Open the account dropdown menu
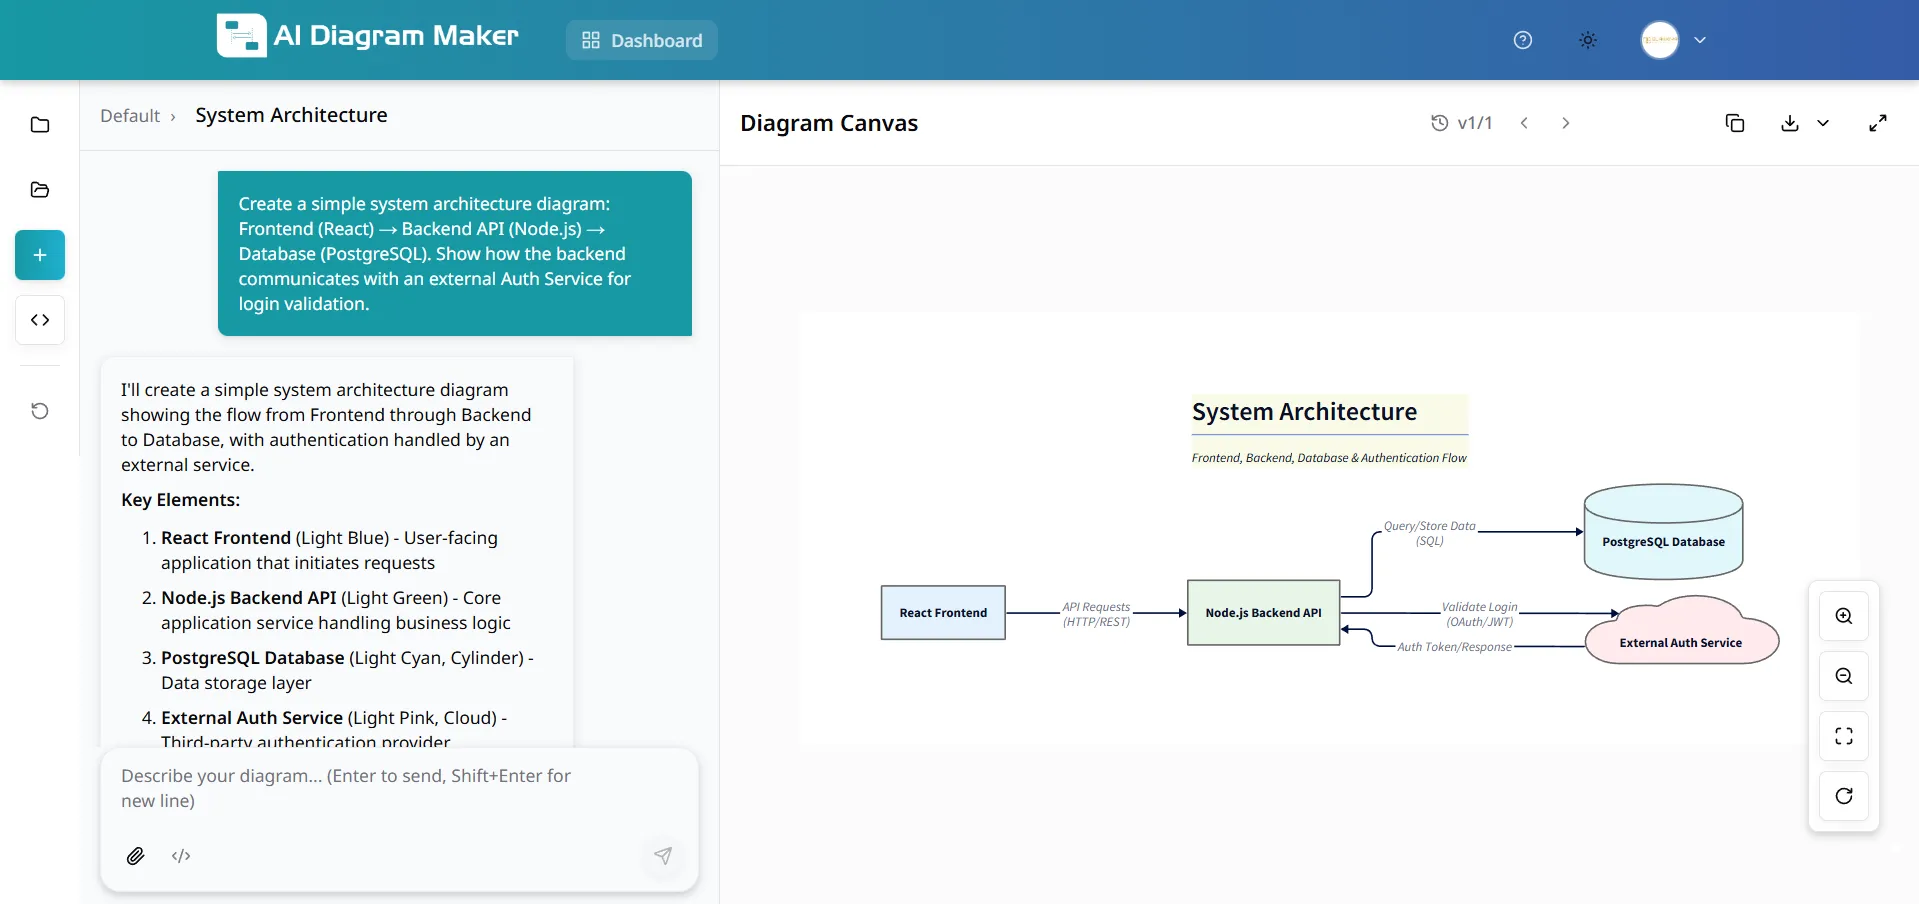 [x=1672, y=40]
